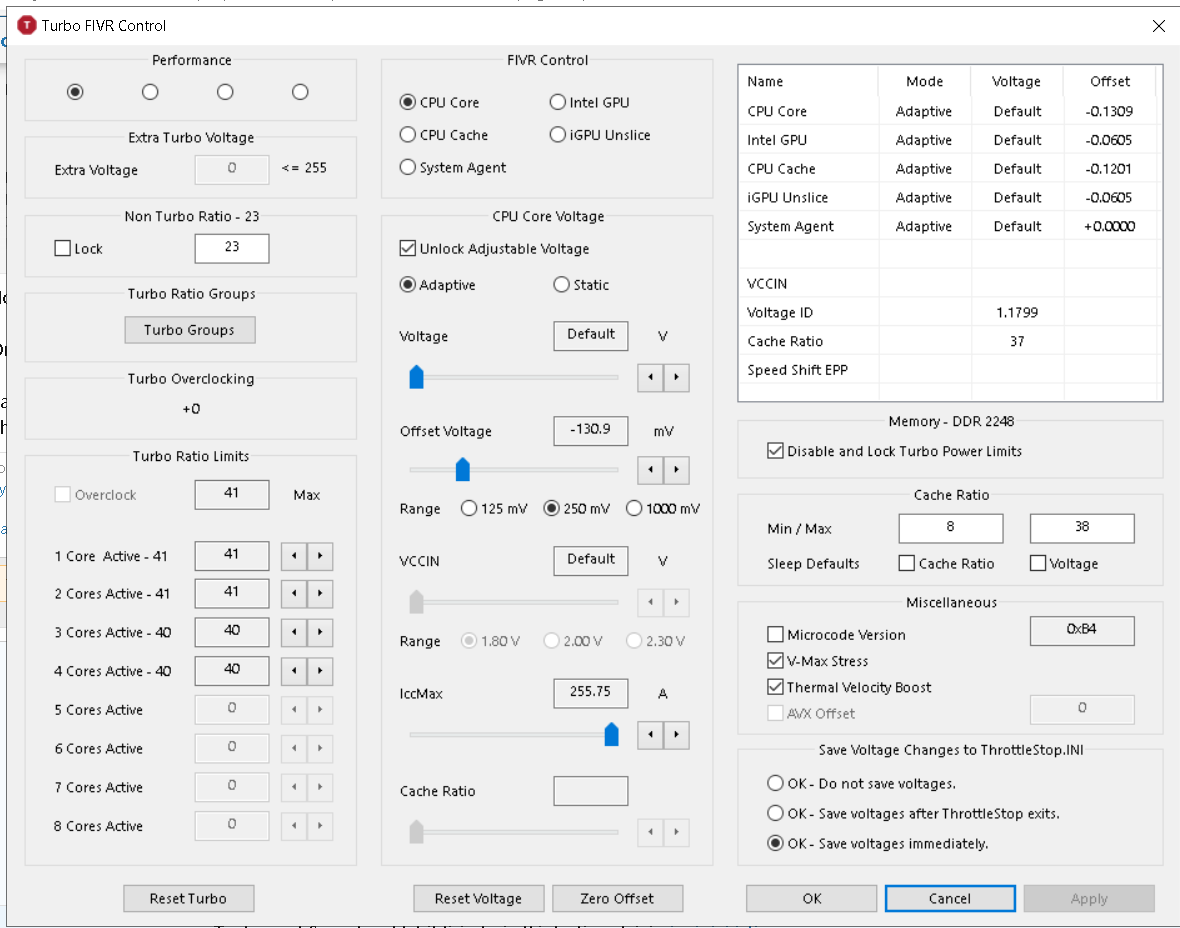Increase the 2 Cores Active ratio arrow
Image resolution: width=1180 pixels, height=928 pixels.
point(320,594)
